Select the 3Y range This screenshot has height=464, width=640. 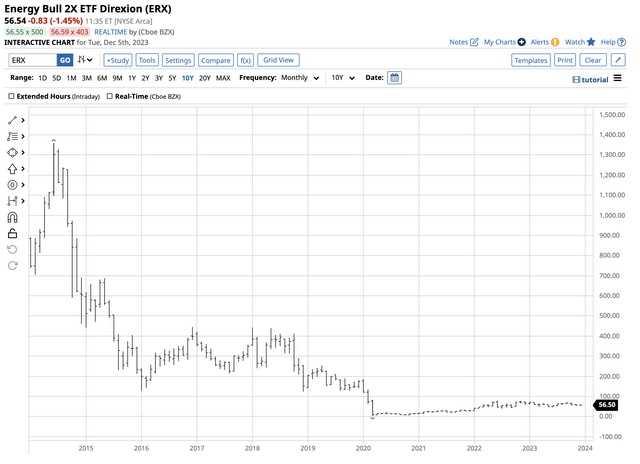pos(159,78)
